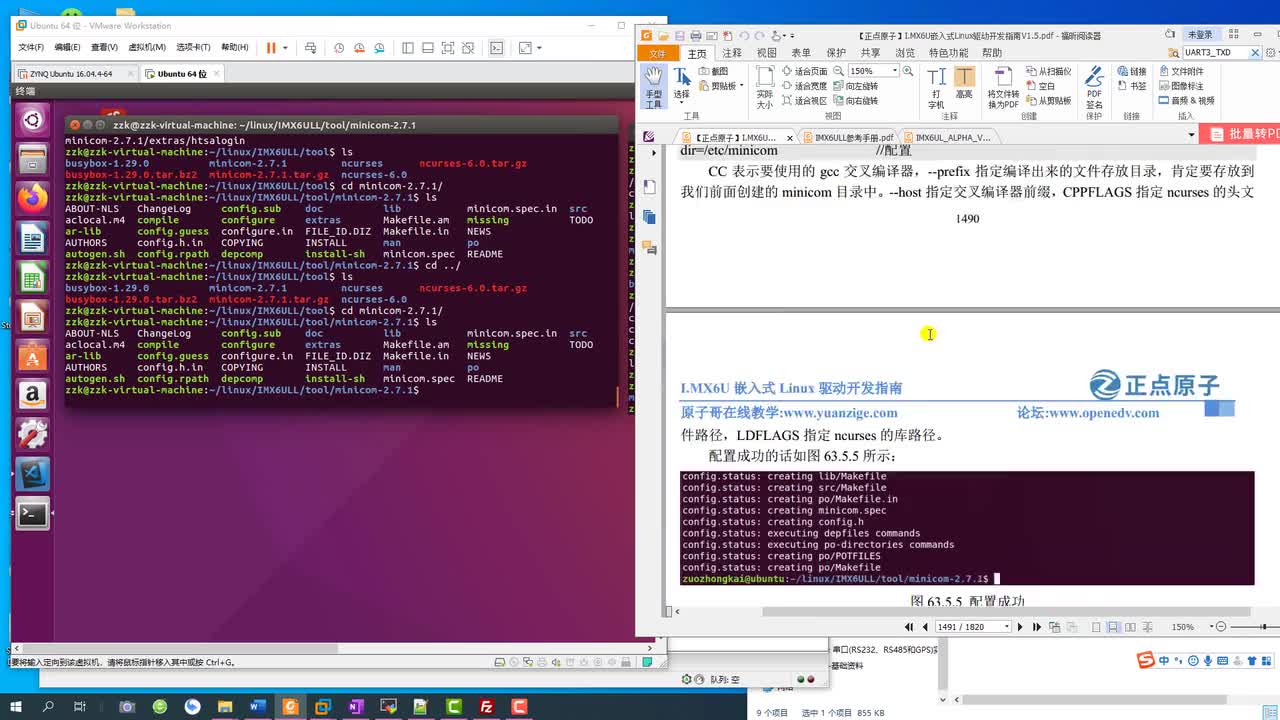1280x720 pixels.
Task: Insert audio and video (音频 & 视频)
Action: (1186, 101)
